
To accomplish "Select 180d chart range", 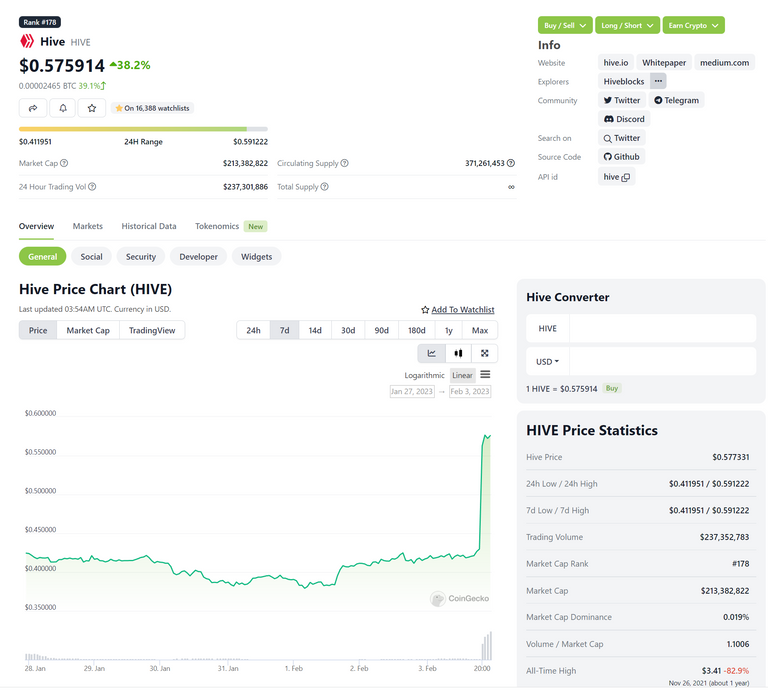I will (417, 331).
